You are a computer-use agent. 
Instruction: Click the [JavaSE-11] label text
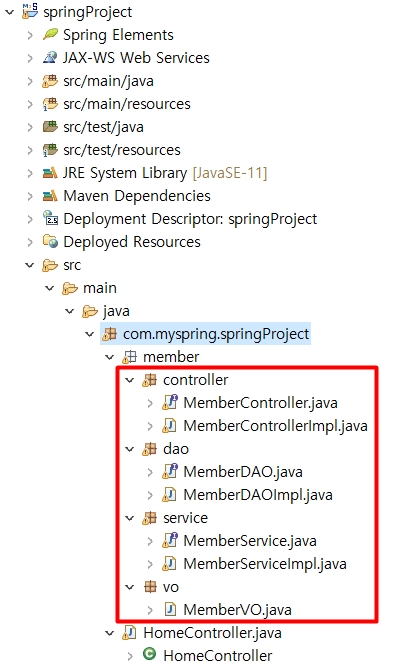click(230, 173)
